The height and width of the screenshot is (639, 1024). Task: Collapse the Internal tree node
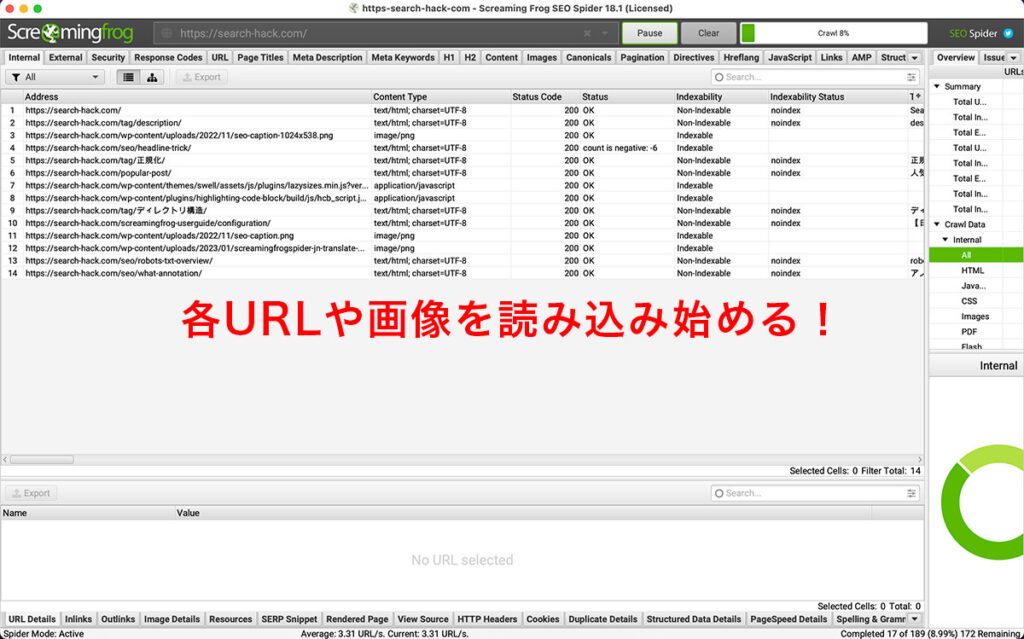coord(945,240)
